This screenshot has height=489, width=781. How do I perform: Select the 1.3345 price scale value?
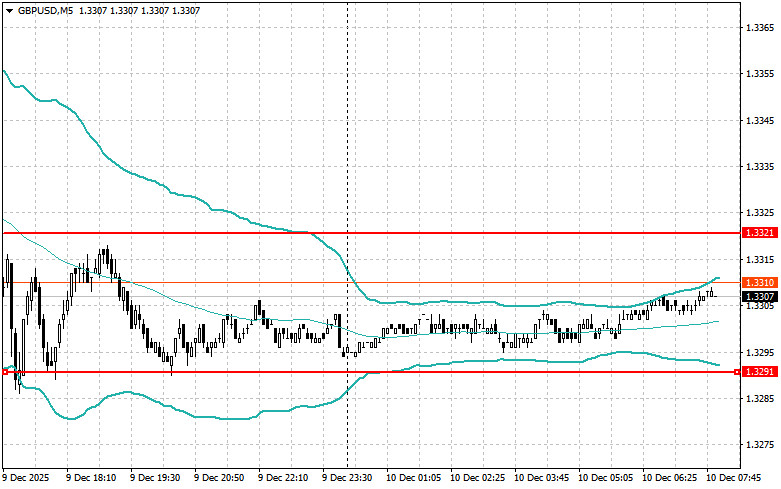click(x=760, y=121)
